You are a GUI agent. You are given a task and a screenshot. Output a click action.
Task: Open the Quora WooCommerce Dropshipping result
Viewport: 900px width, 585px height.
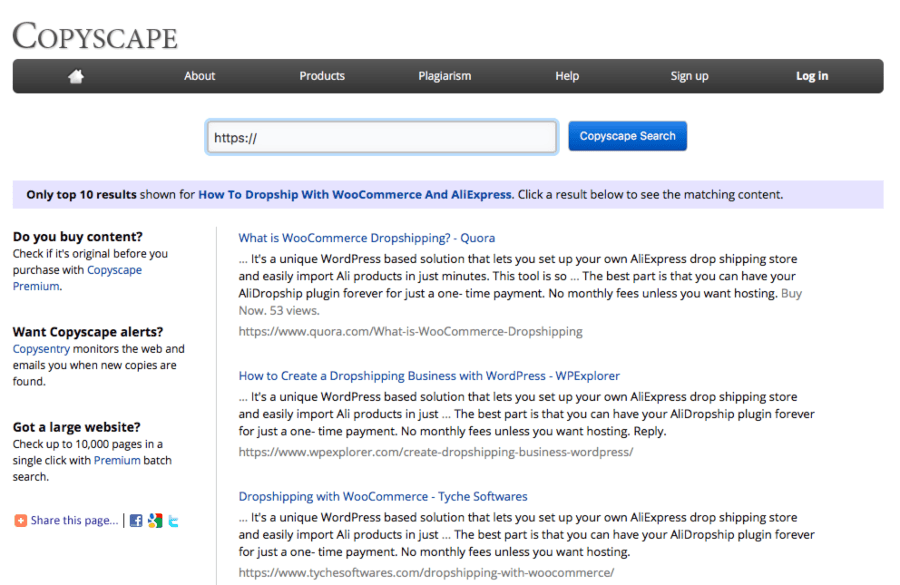click(x=366, y=238)
